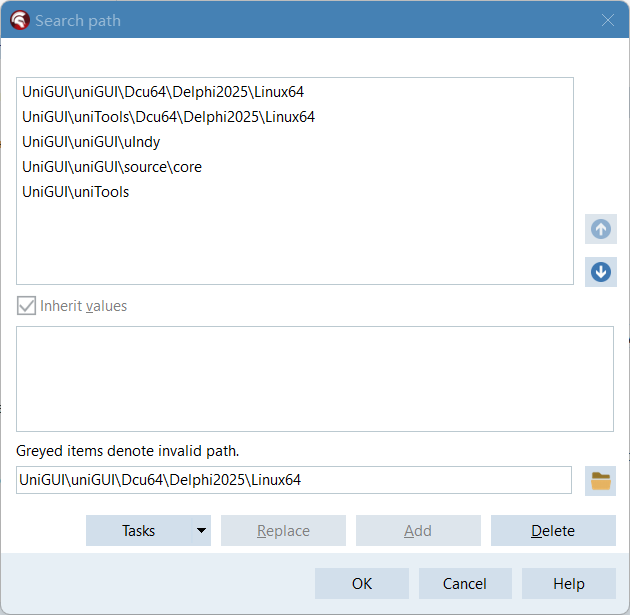Screen dimensions: 630x615
Task: Open Help for Search path
Action: (569, 584)
